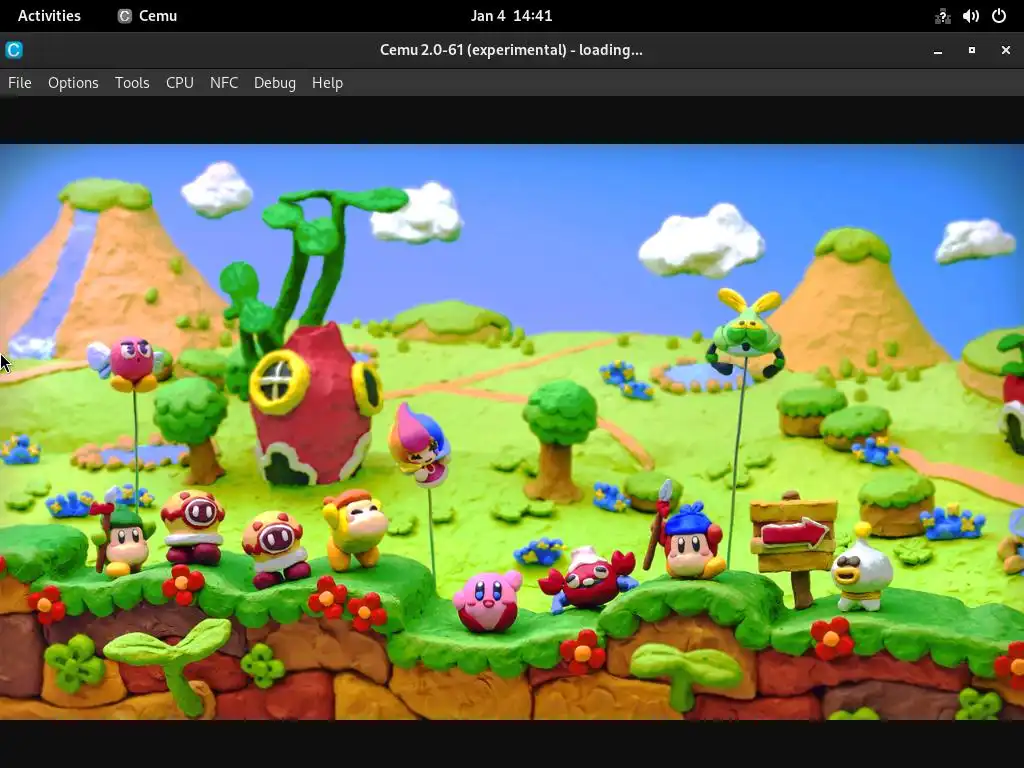Open the Activities overview
The height and width of the screenshot is (768, 1024).
49,16
